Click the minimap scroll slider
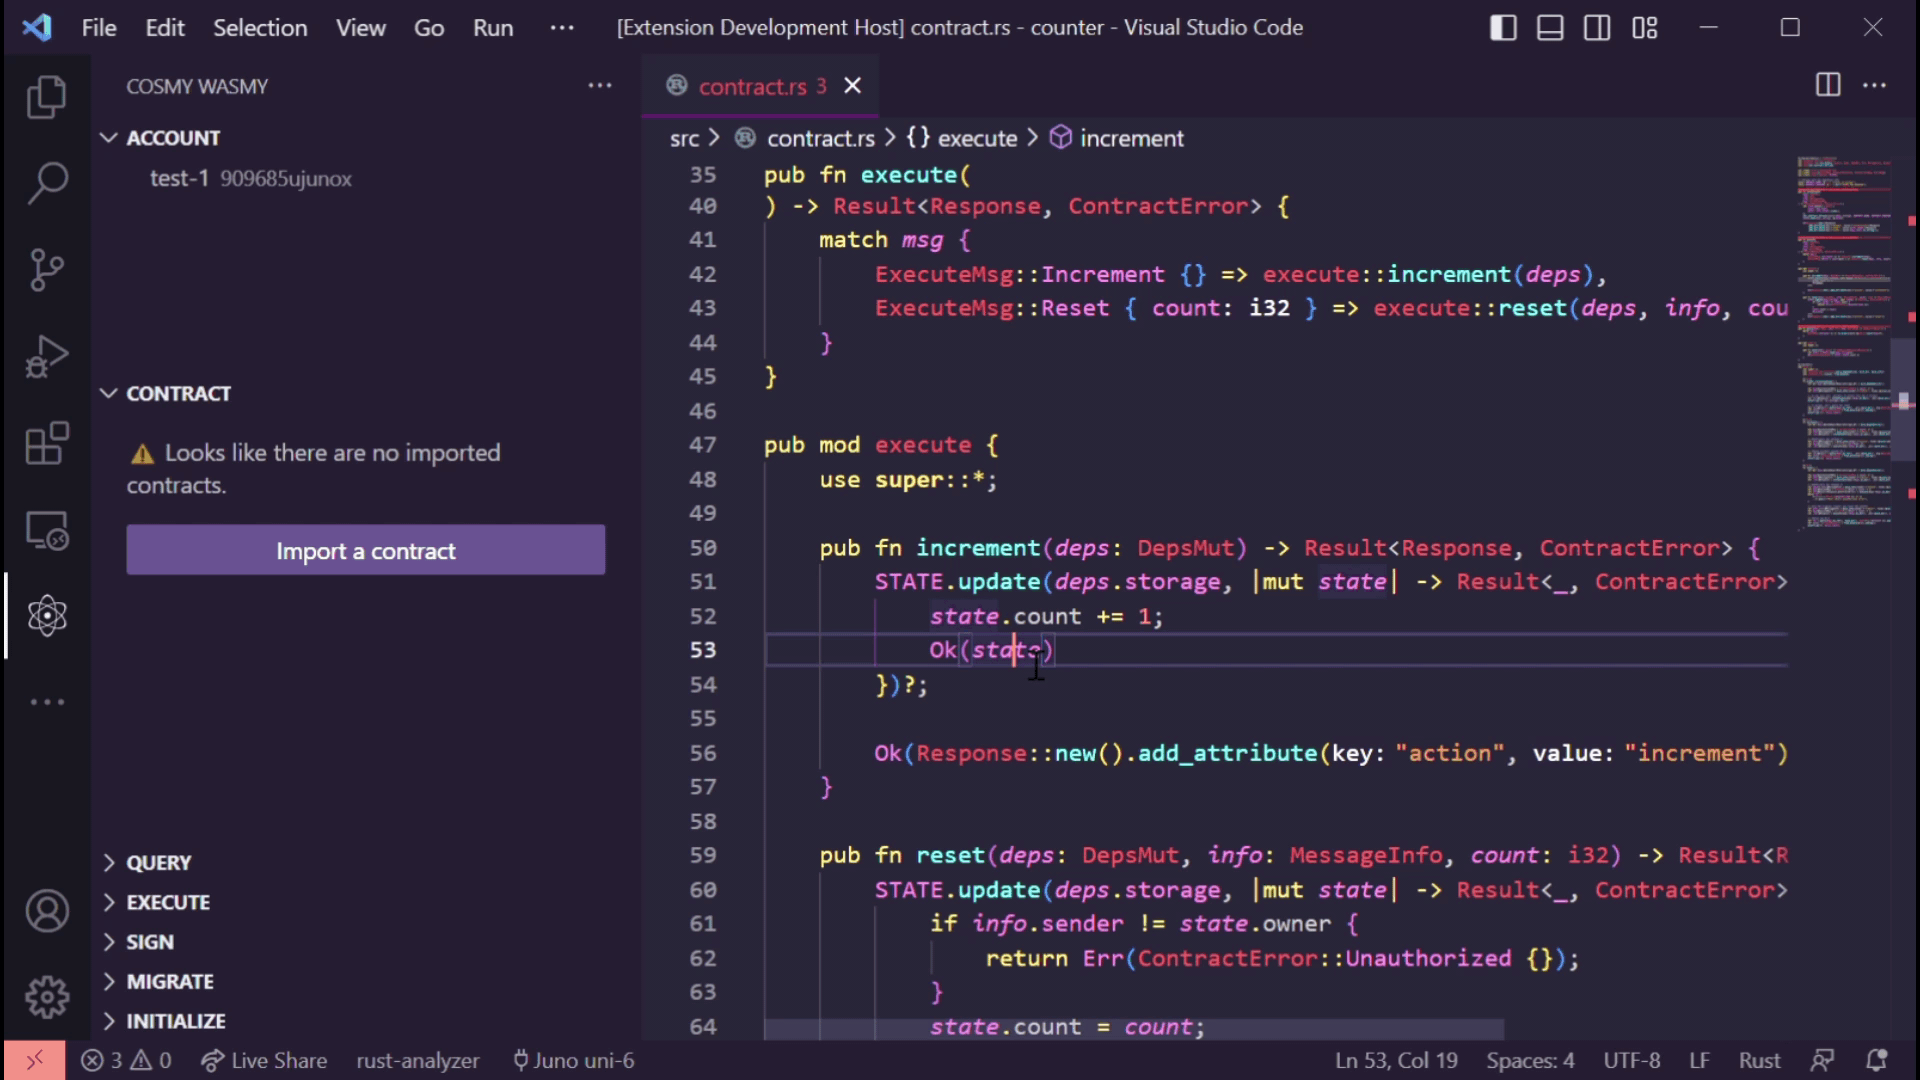1920x1080 pixels. point(1903,400)
